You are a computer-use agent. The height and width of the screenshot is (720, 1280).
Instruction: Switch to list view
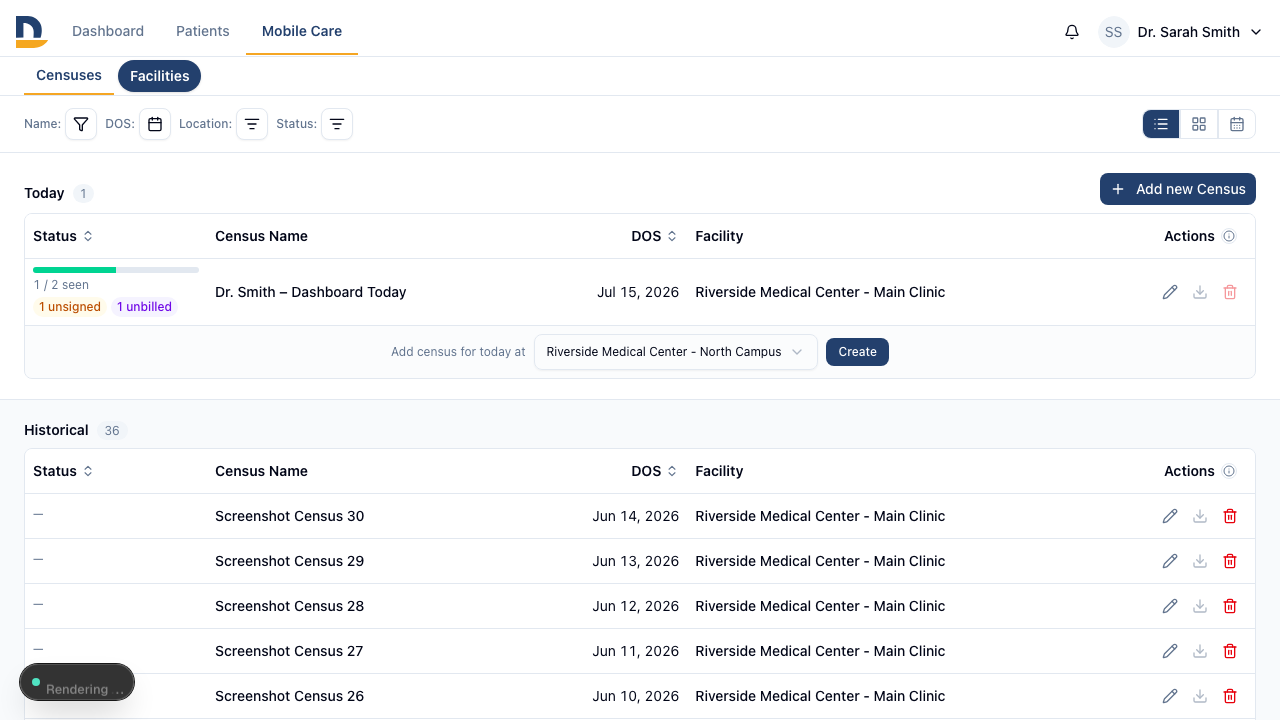1161,124
